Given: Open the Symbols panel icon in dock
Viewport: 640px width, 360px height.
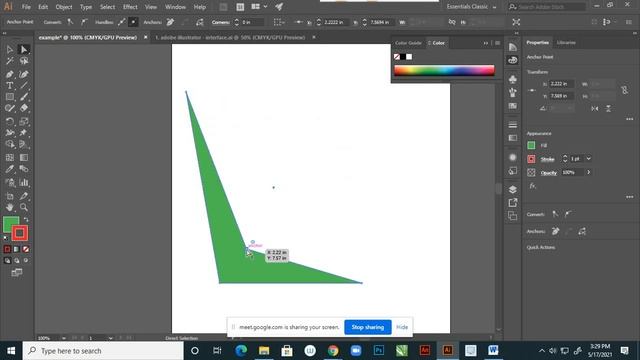Looking at the screenshot, I should (x=513, y=79).
